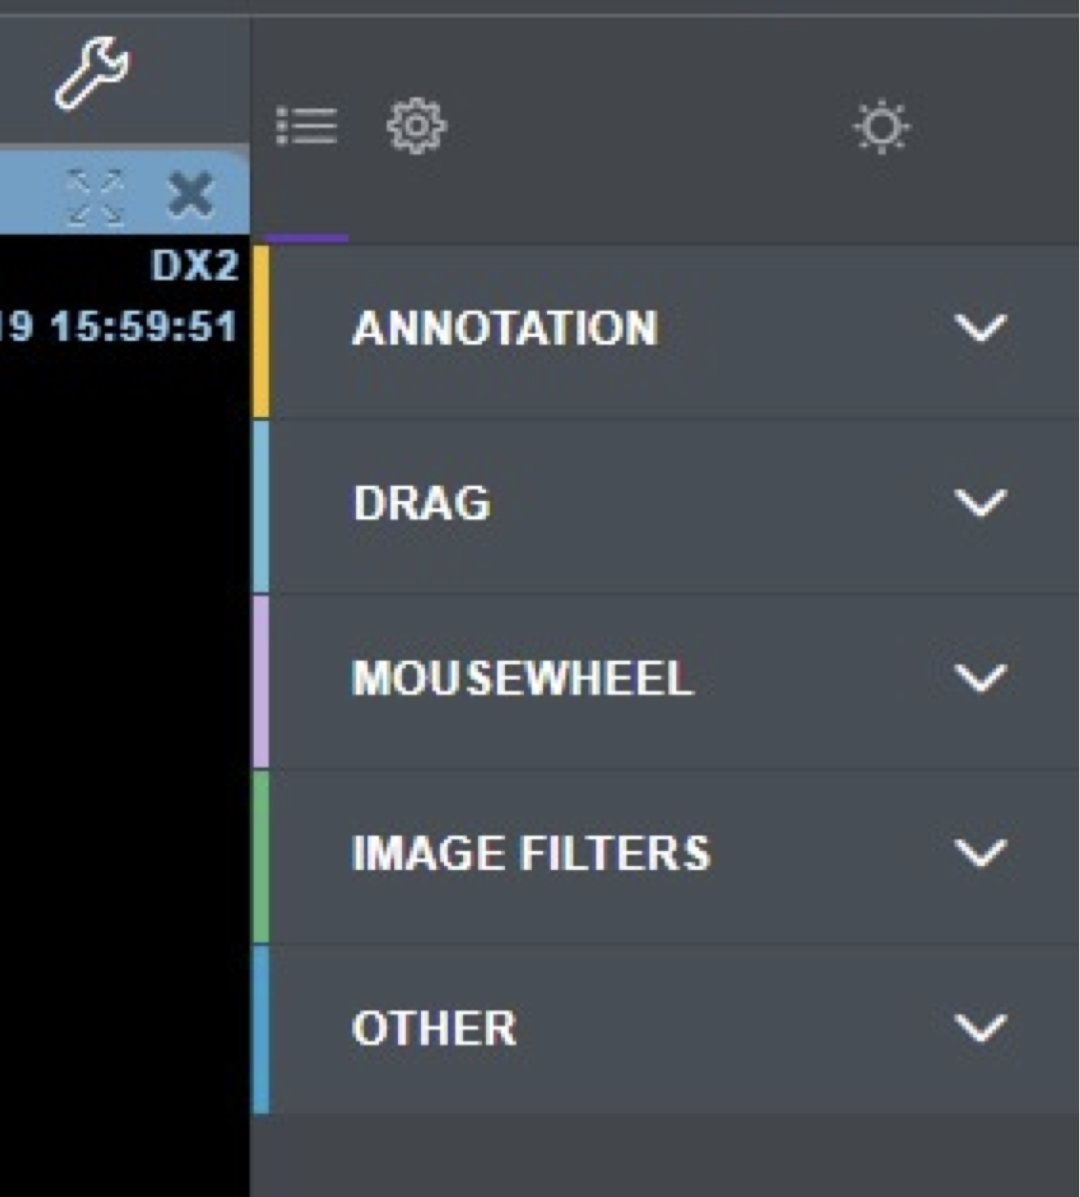Click the OTHER section label

tap(434, 1028)
